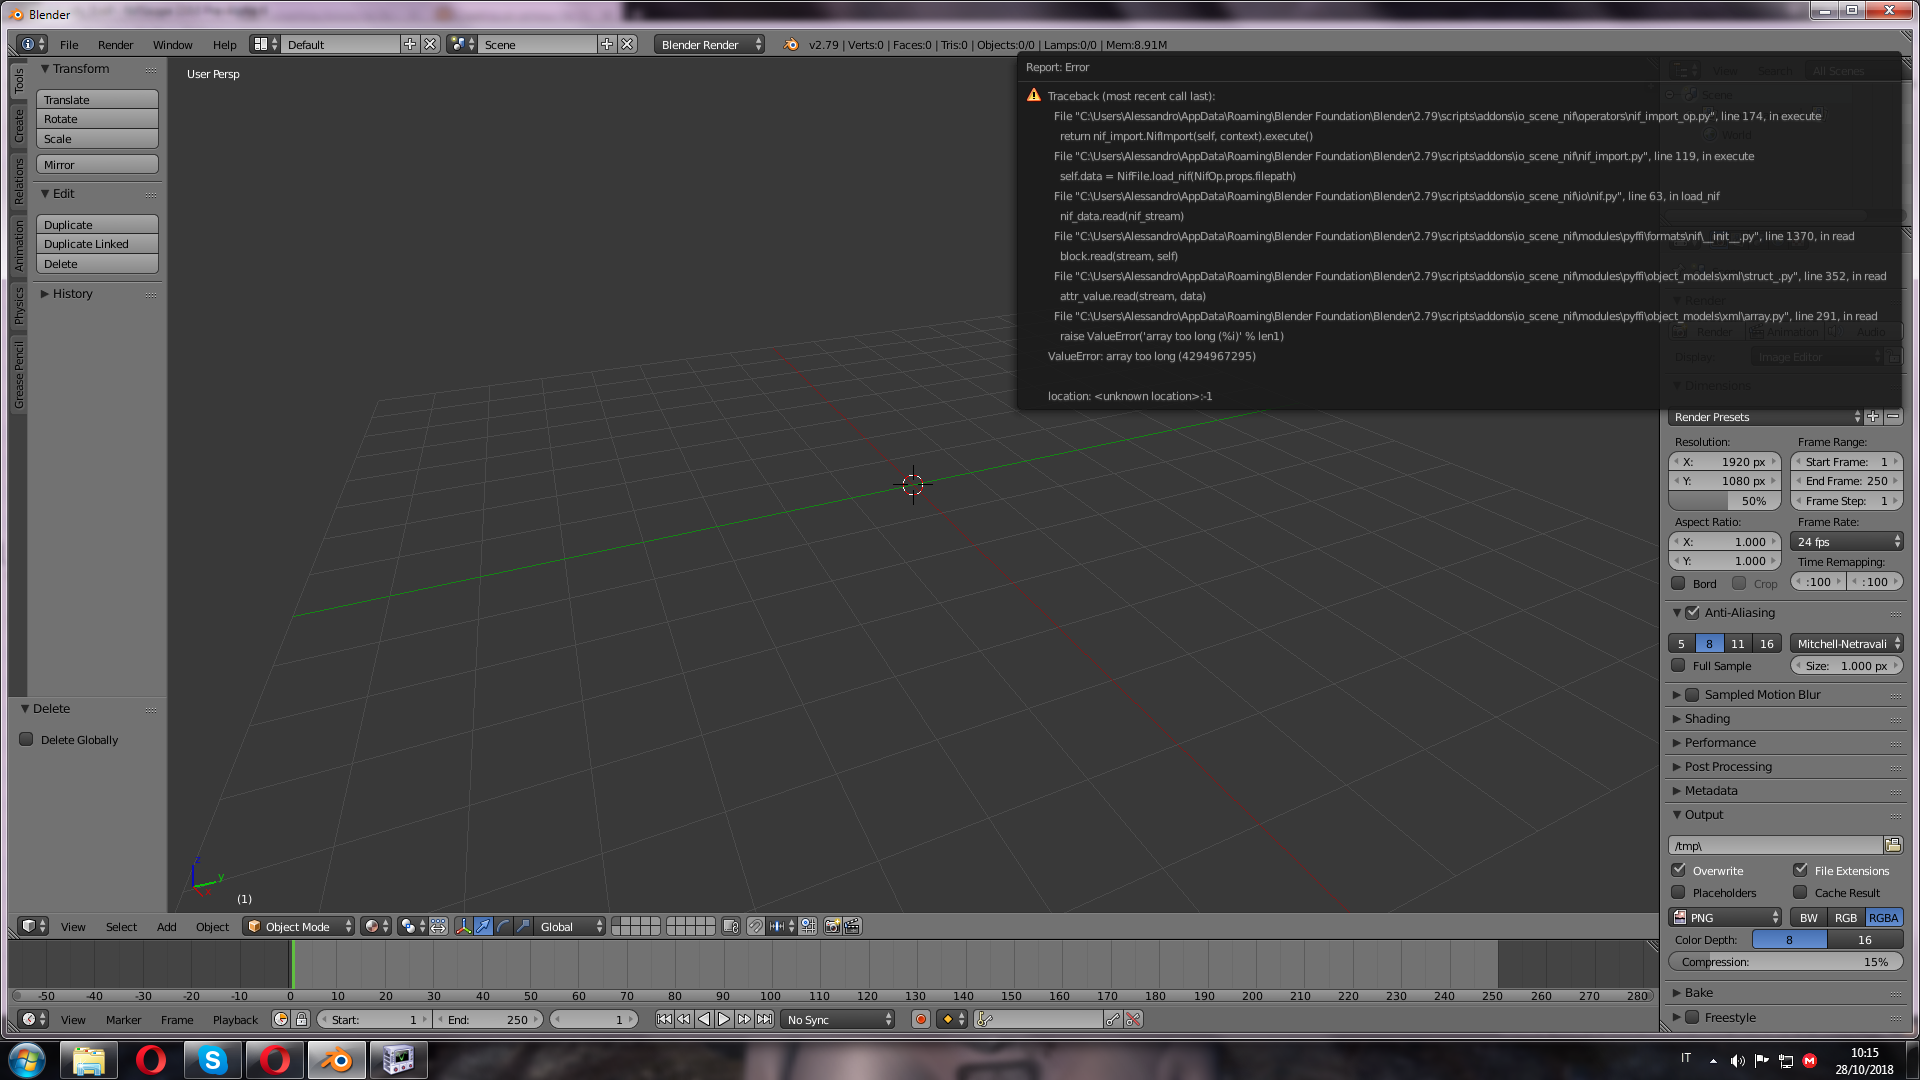Open the output folder browser icon
Viewport: 1920px width, 1080px height.
(x=1893, y=845)
